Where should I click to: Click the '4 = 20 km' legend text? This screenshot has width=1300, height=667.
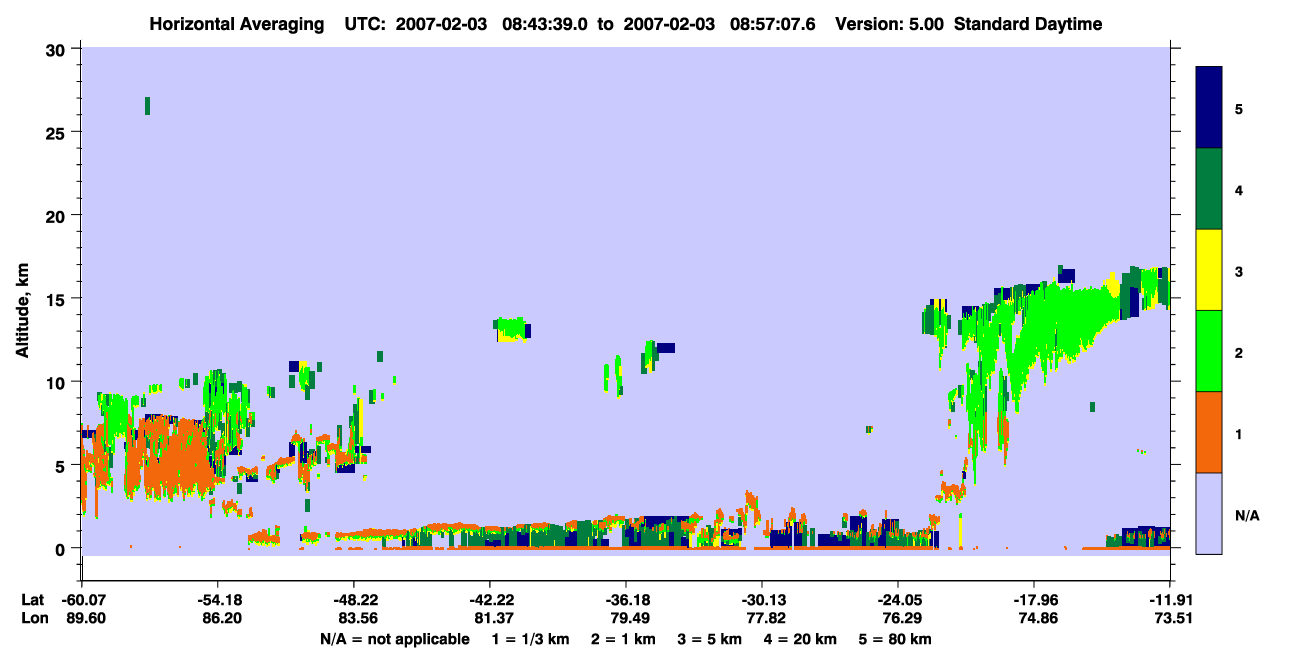click(x=800, y=639)
